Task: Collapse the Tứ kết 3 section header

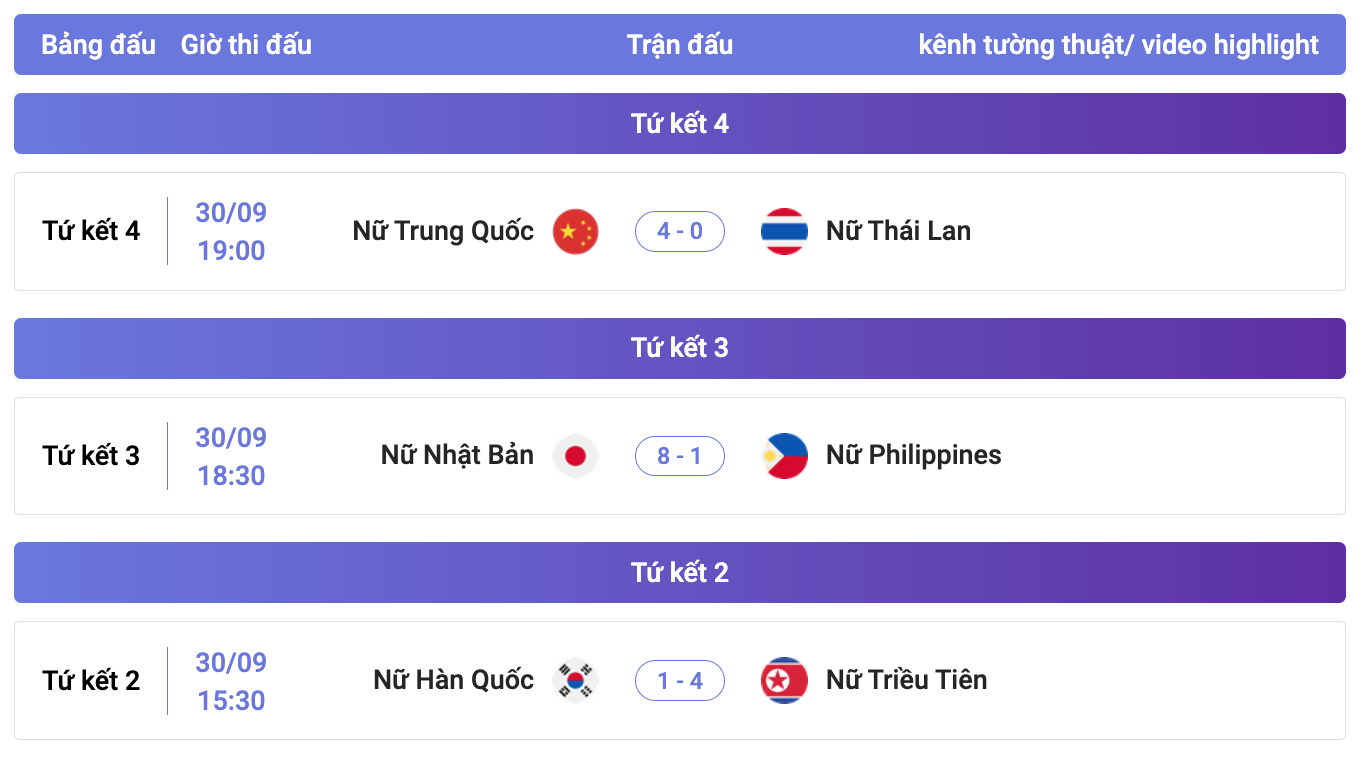Action: click(680, 348)
